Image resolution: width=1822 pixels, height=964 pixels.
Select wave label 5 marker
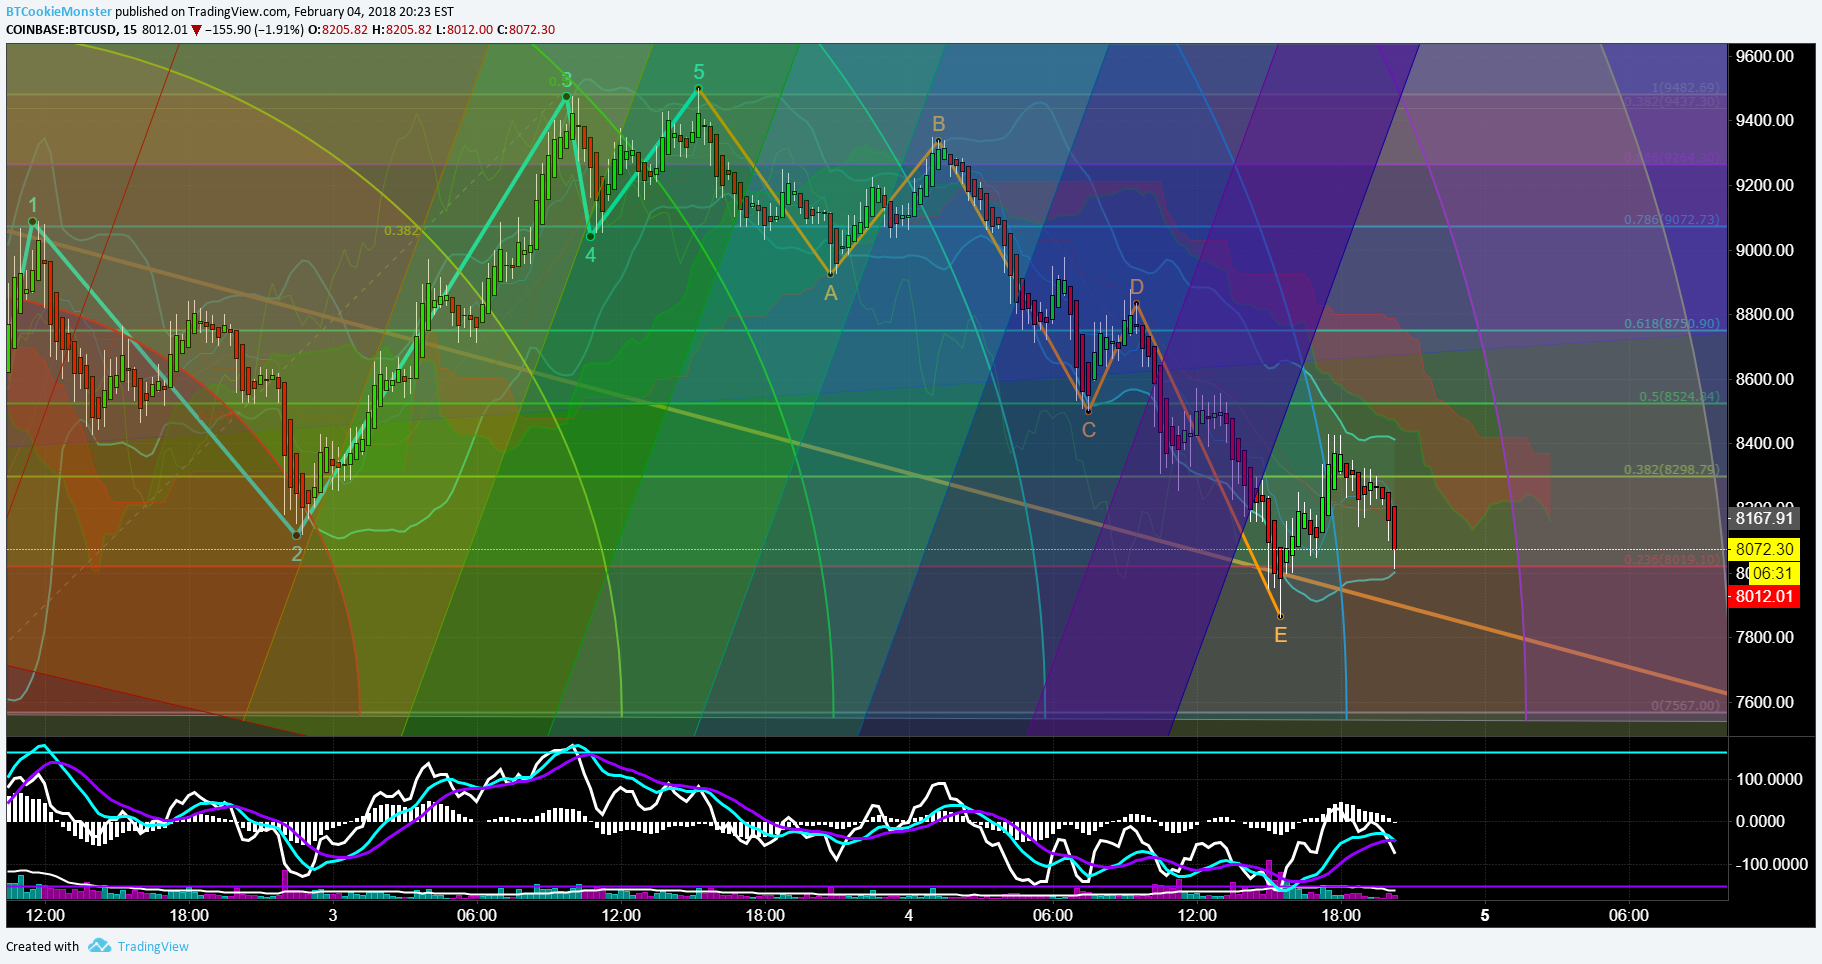[699, 72]
